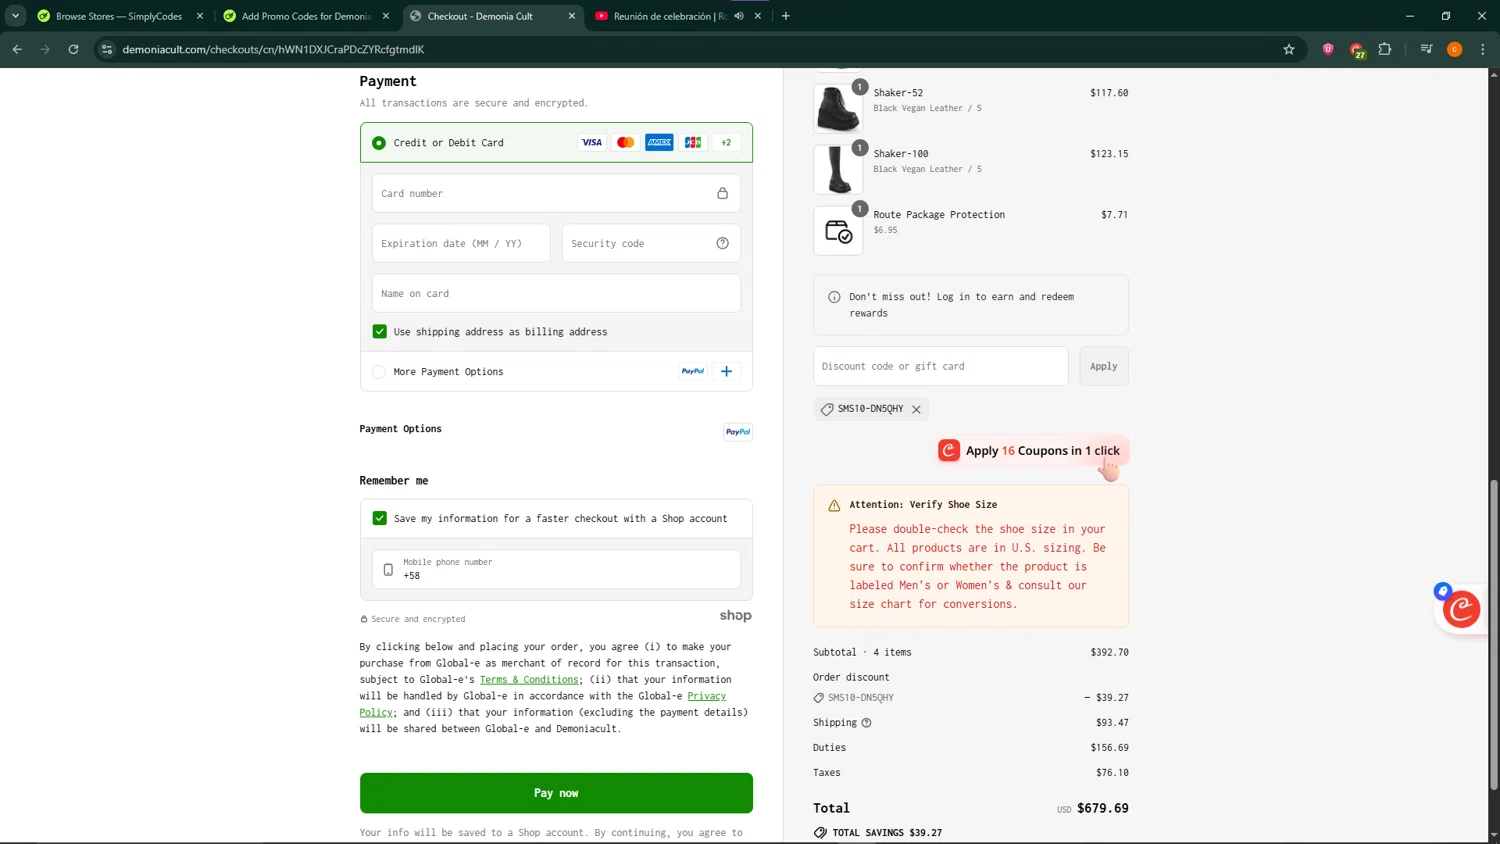This screenshot has width=1500, height=844.
Task: Click the Visa card logo
Action: point(592,142)
